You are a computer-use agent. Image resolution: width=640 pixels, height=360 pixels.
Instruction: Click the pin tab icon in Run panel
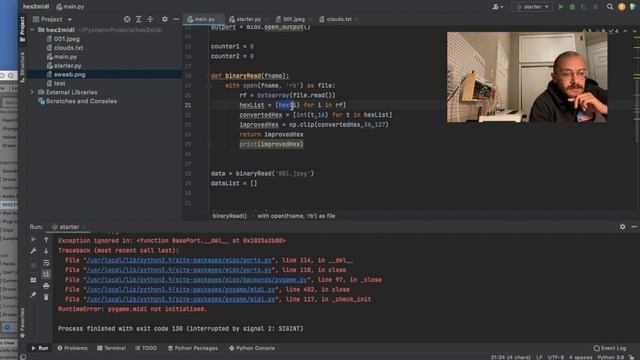[x=33, y=294]
